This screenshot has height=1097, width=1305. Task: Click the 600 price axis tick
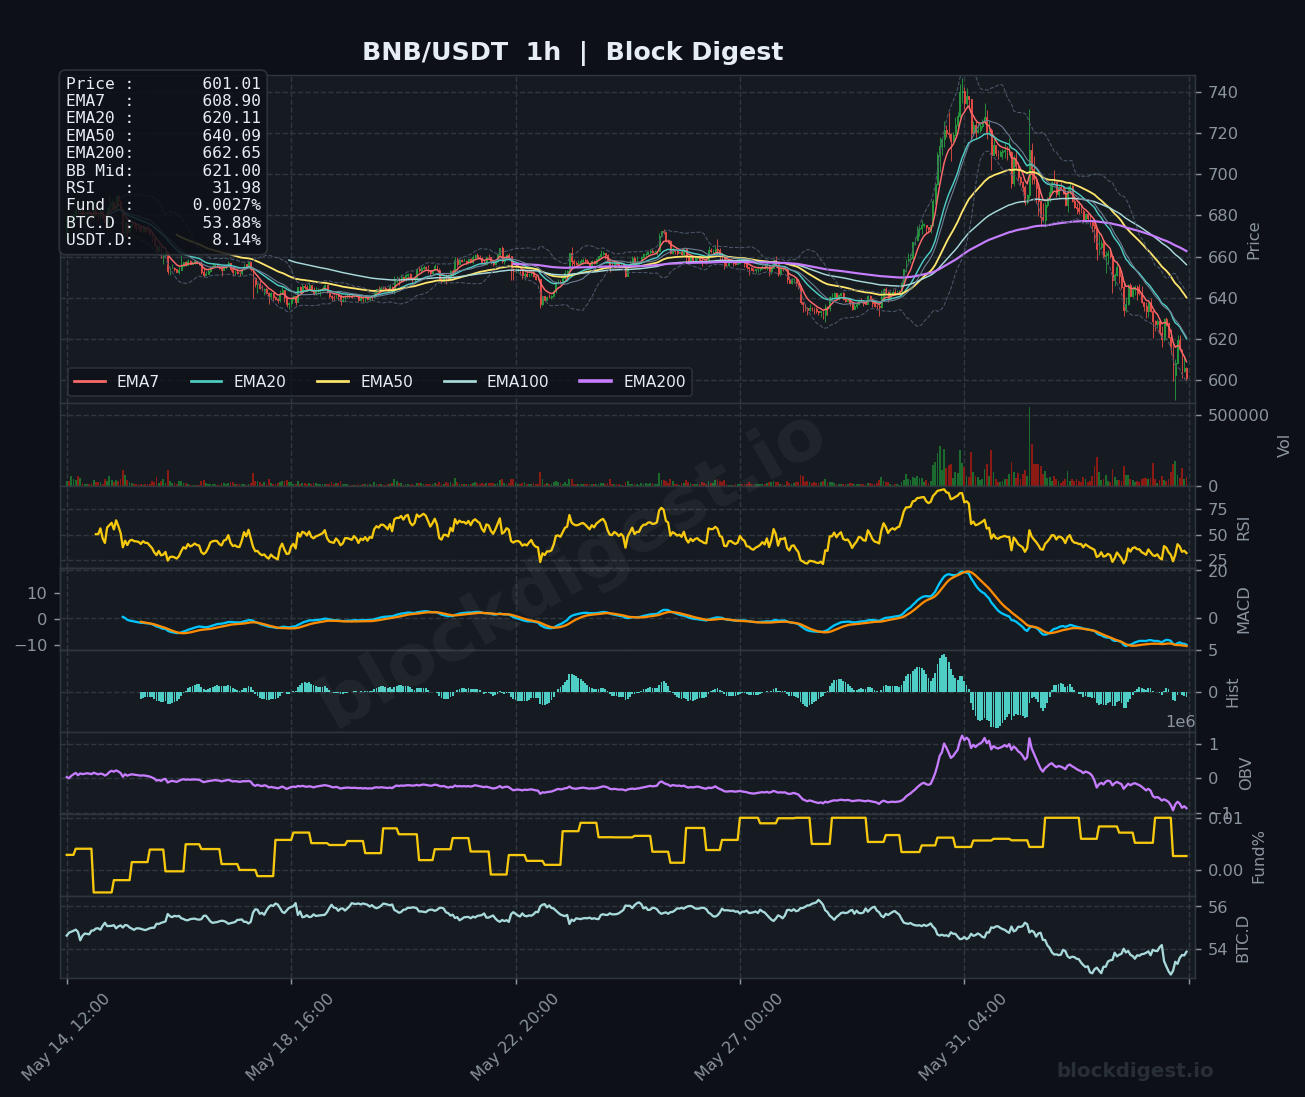[1222, 381]
